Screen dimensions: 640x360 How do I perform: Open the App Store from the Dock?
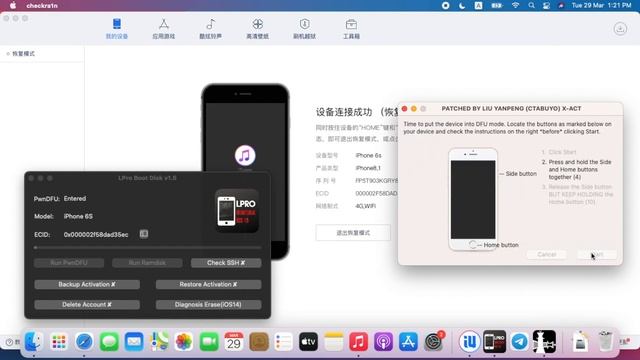click(x=408, y=342)
